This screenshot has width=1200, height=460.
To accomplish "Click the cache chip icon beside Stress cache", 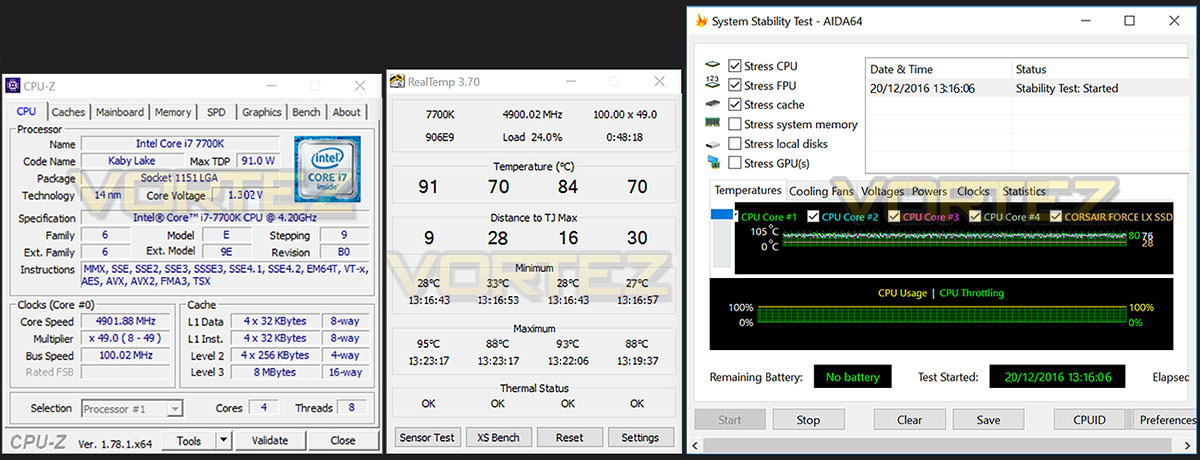I will coord(713,104).
